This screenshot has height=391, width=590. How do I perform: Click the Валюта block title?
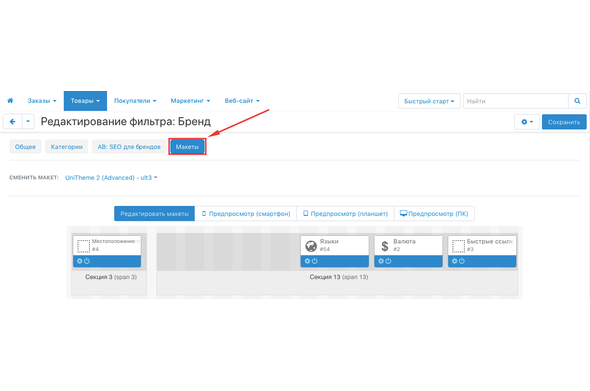point(404,241)
